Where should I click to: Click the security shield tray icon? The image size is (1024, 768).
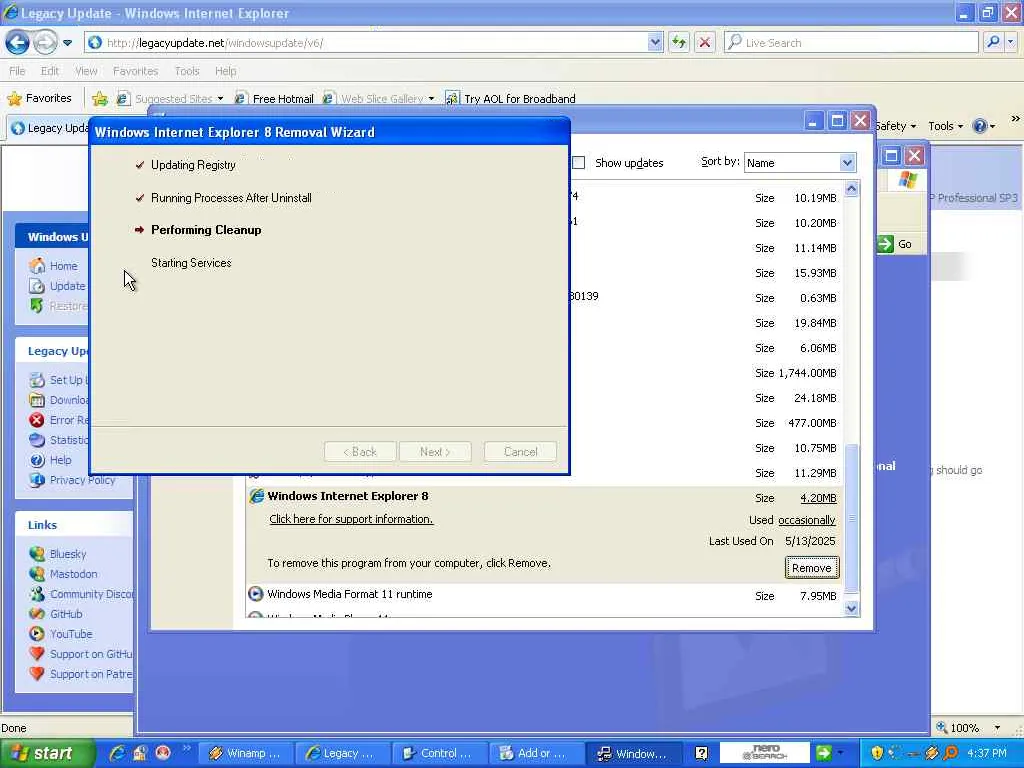(877, 753)
